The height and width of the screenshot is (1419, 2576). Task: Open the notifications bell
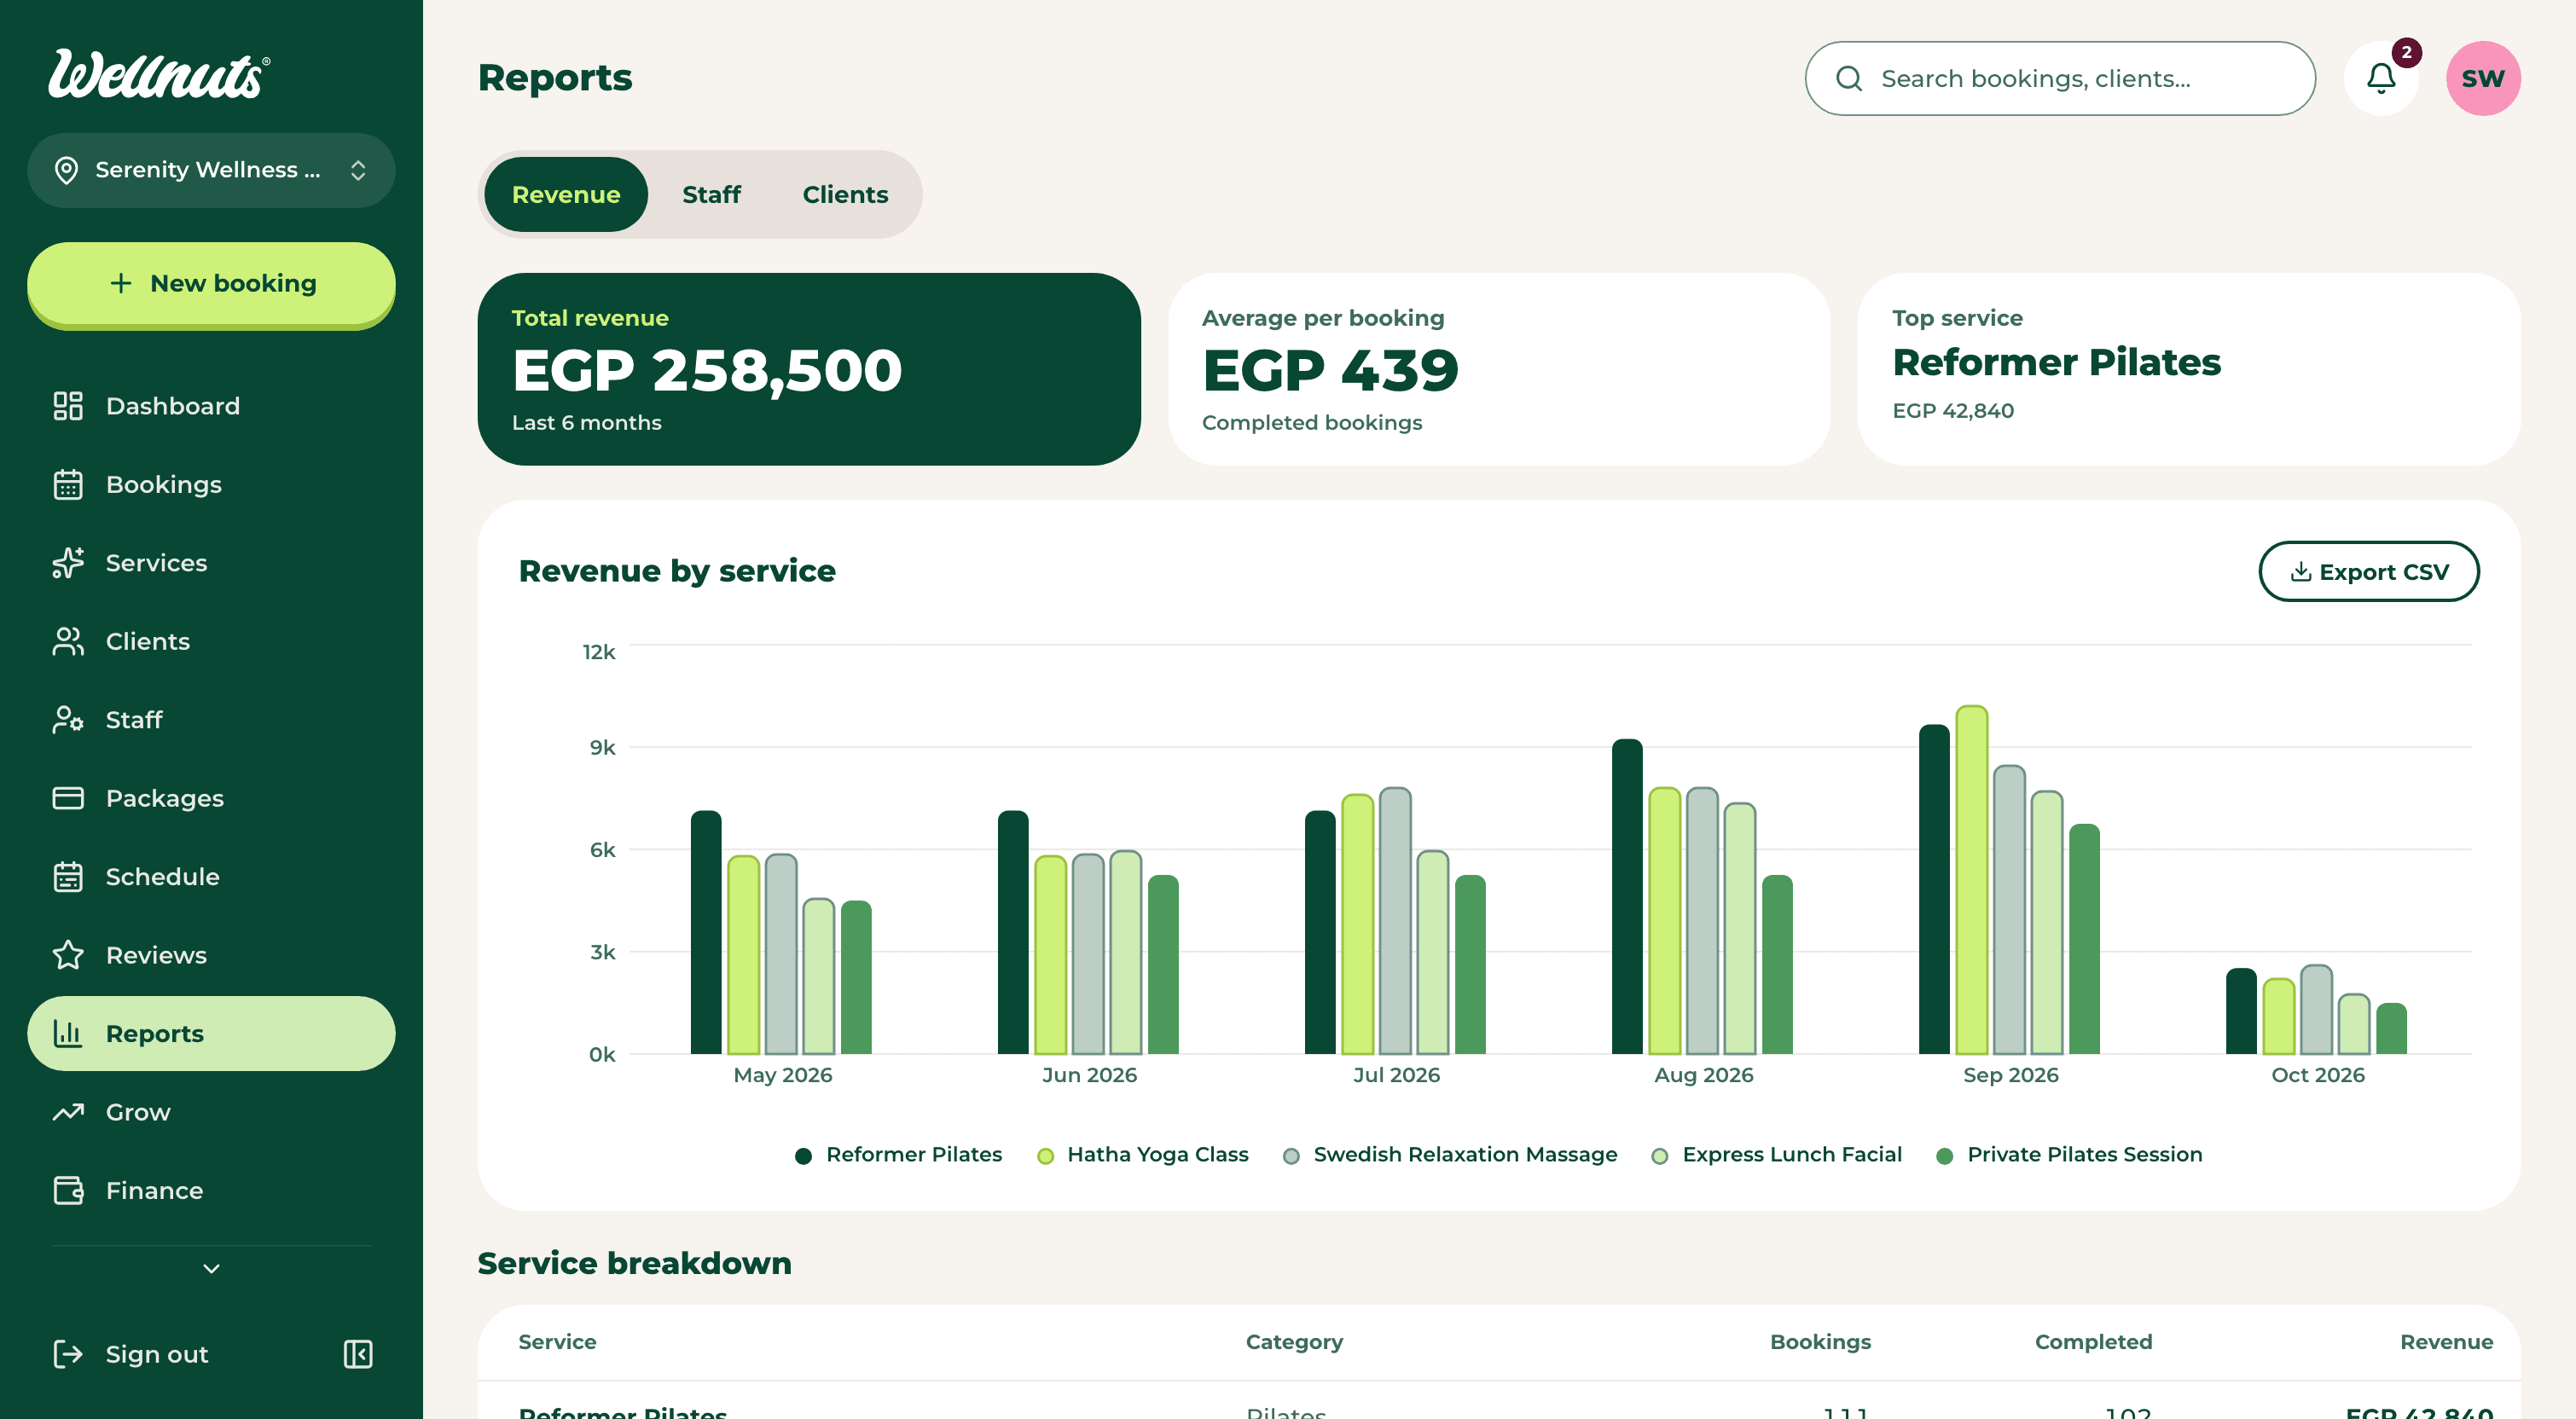(x=2381, y=78)
